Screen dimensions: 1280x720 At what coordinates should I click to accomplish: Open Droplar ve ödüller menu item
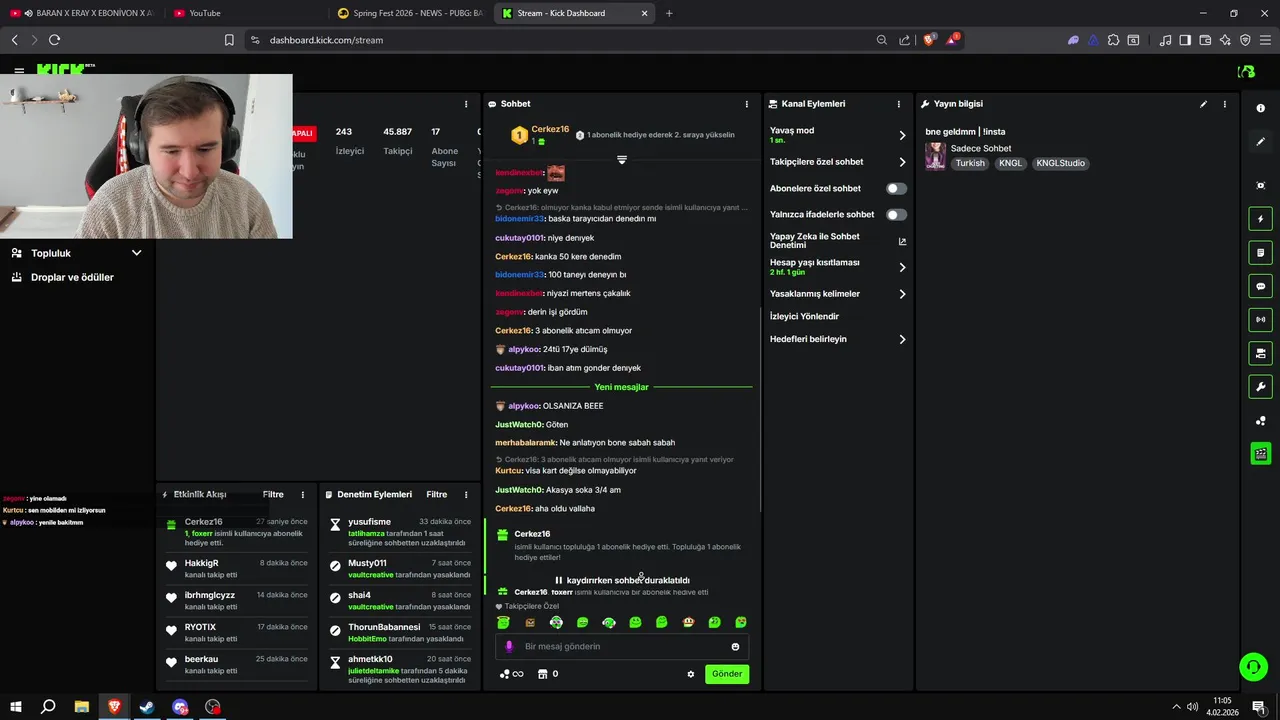click(72, 277)
